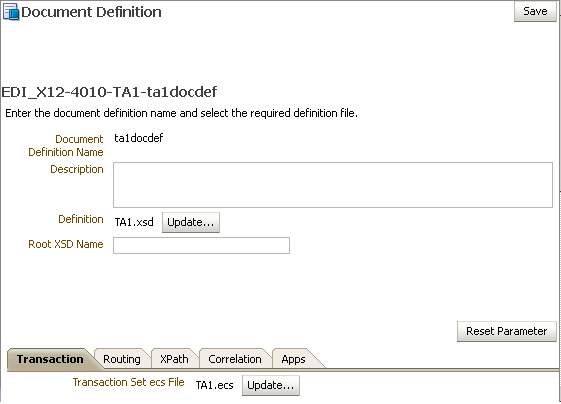Screen dimensions: 561x404
Task: Click the TA1.xsd file name
Action: pyautogui.click(x=134, y=222)
